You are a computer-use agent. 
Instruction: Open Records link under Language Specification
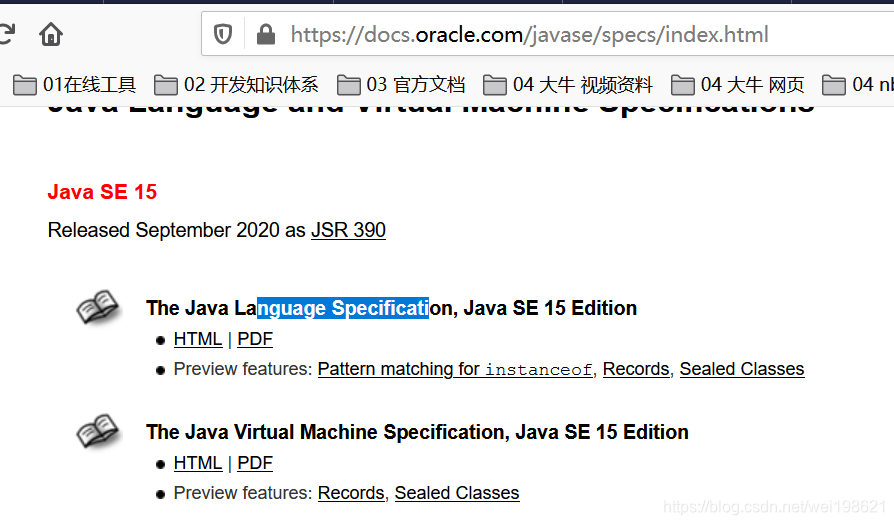coord(636,369)
